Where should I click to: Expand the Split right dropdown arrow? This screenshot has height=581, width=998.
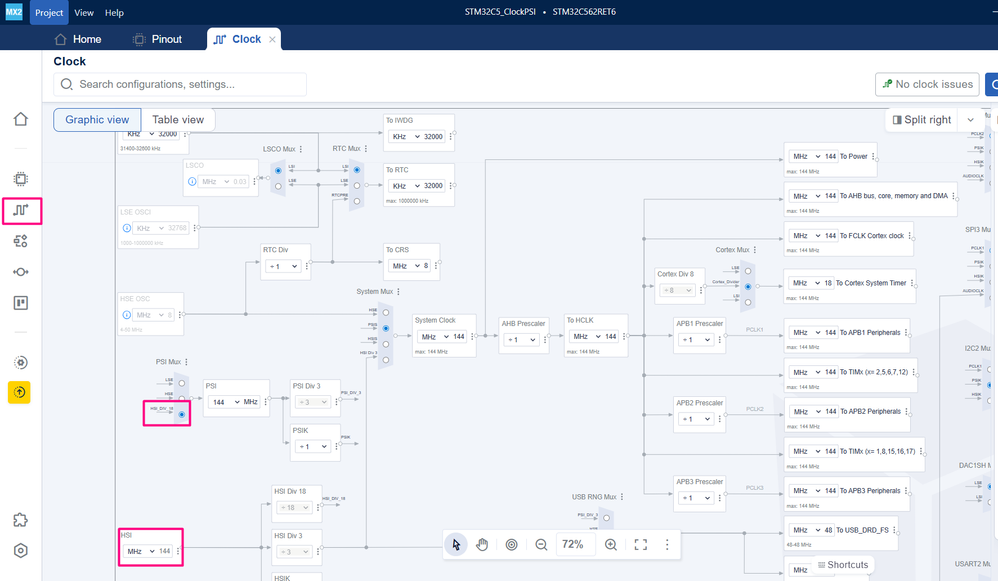click(x=971, y=120)
